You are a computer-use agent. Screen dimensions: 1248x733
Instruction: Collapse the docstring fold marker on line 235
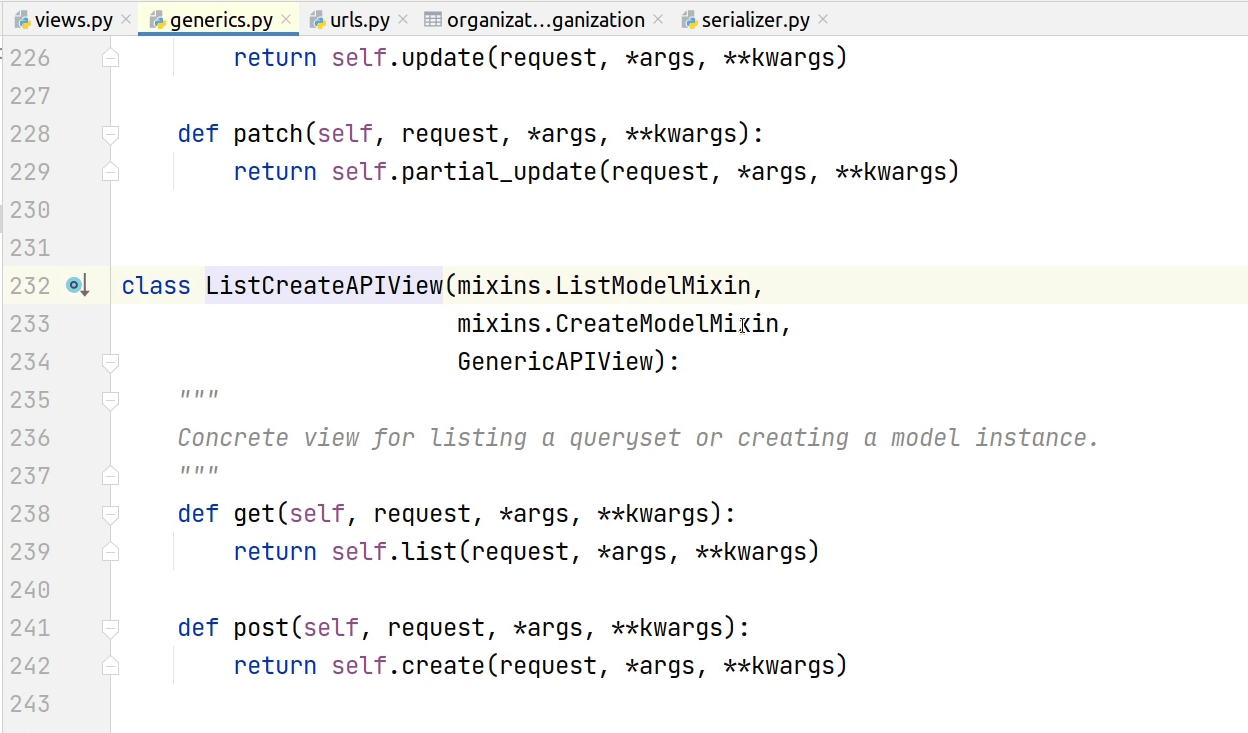coord(110,400)
